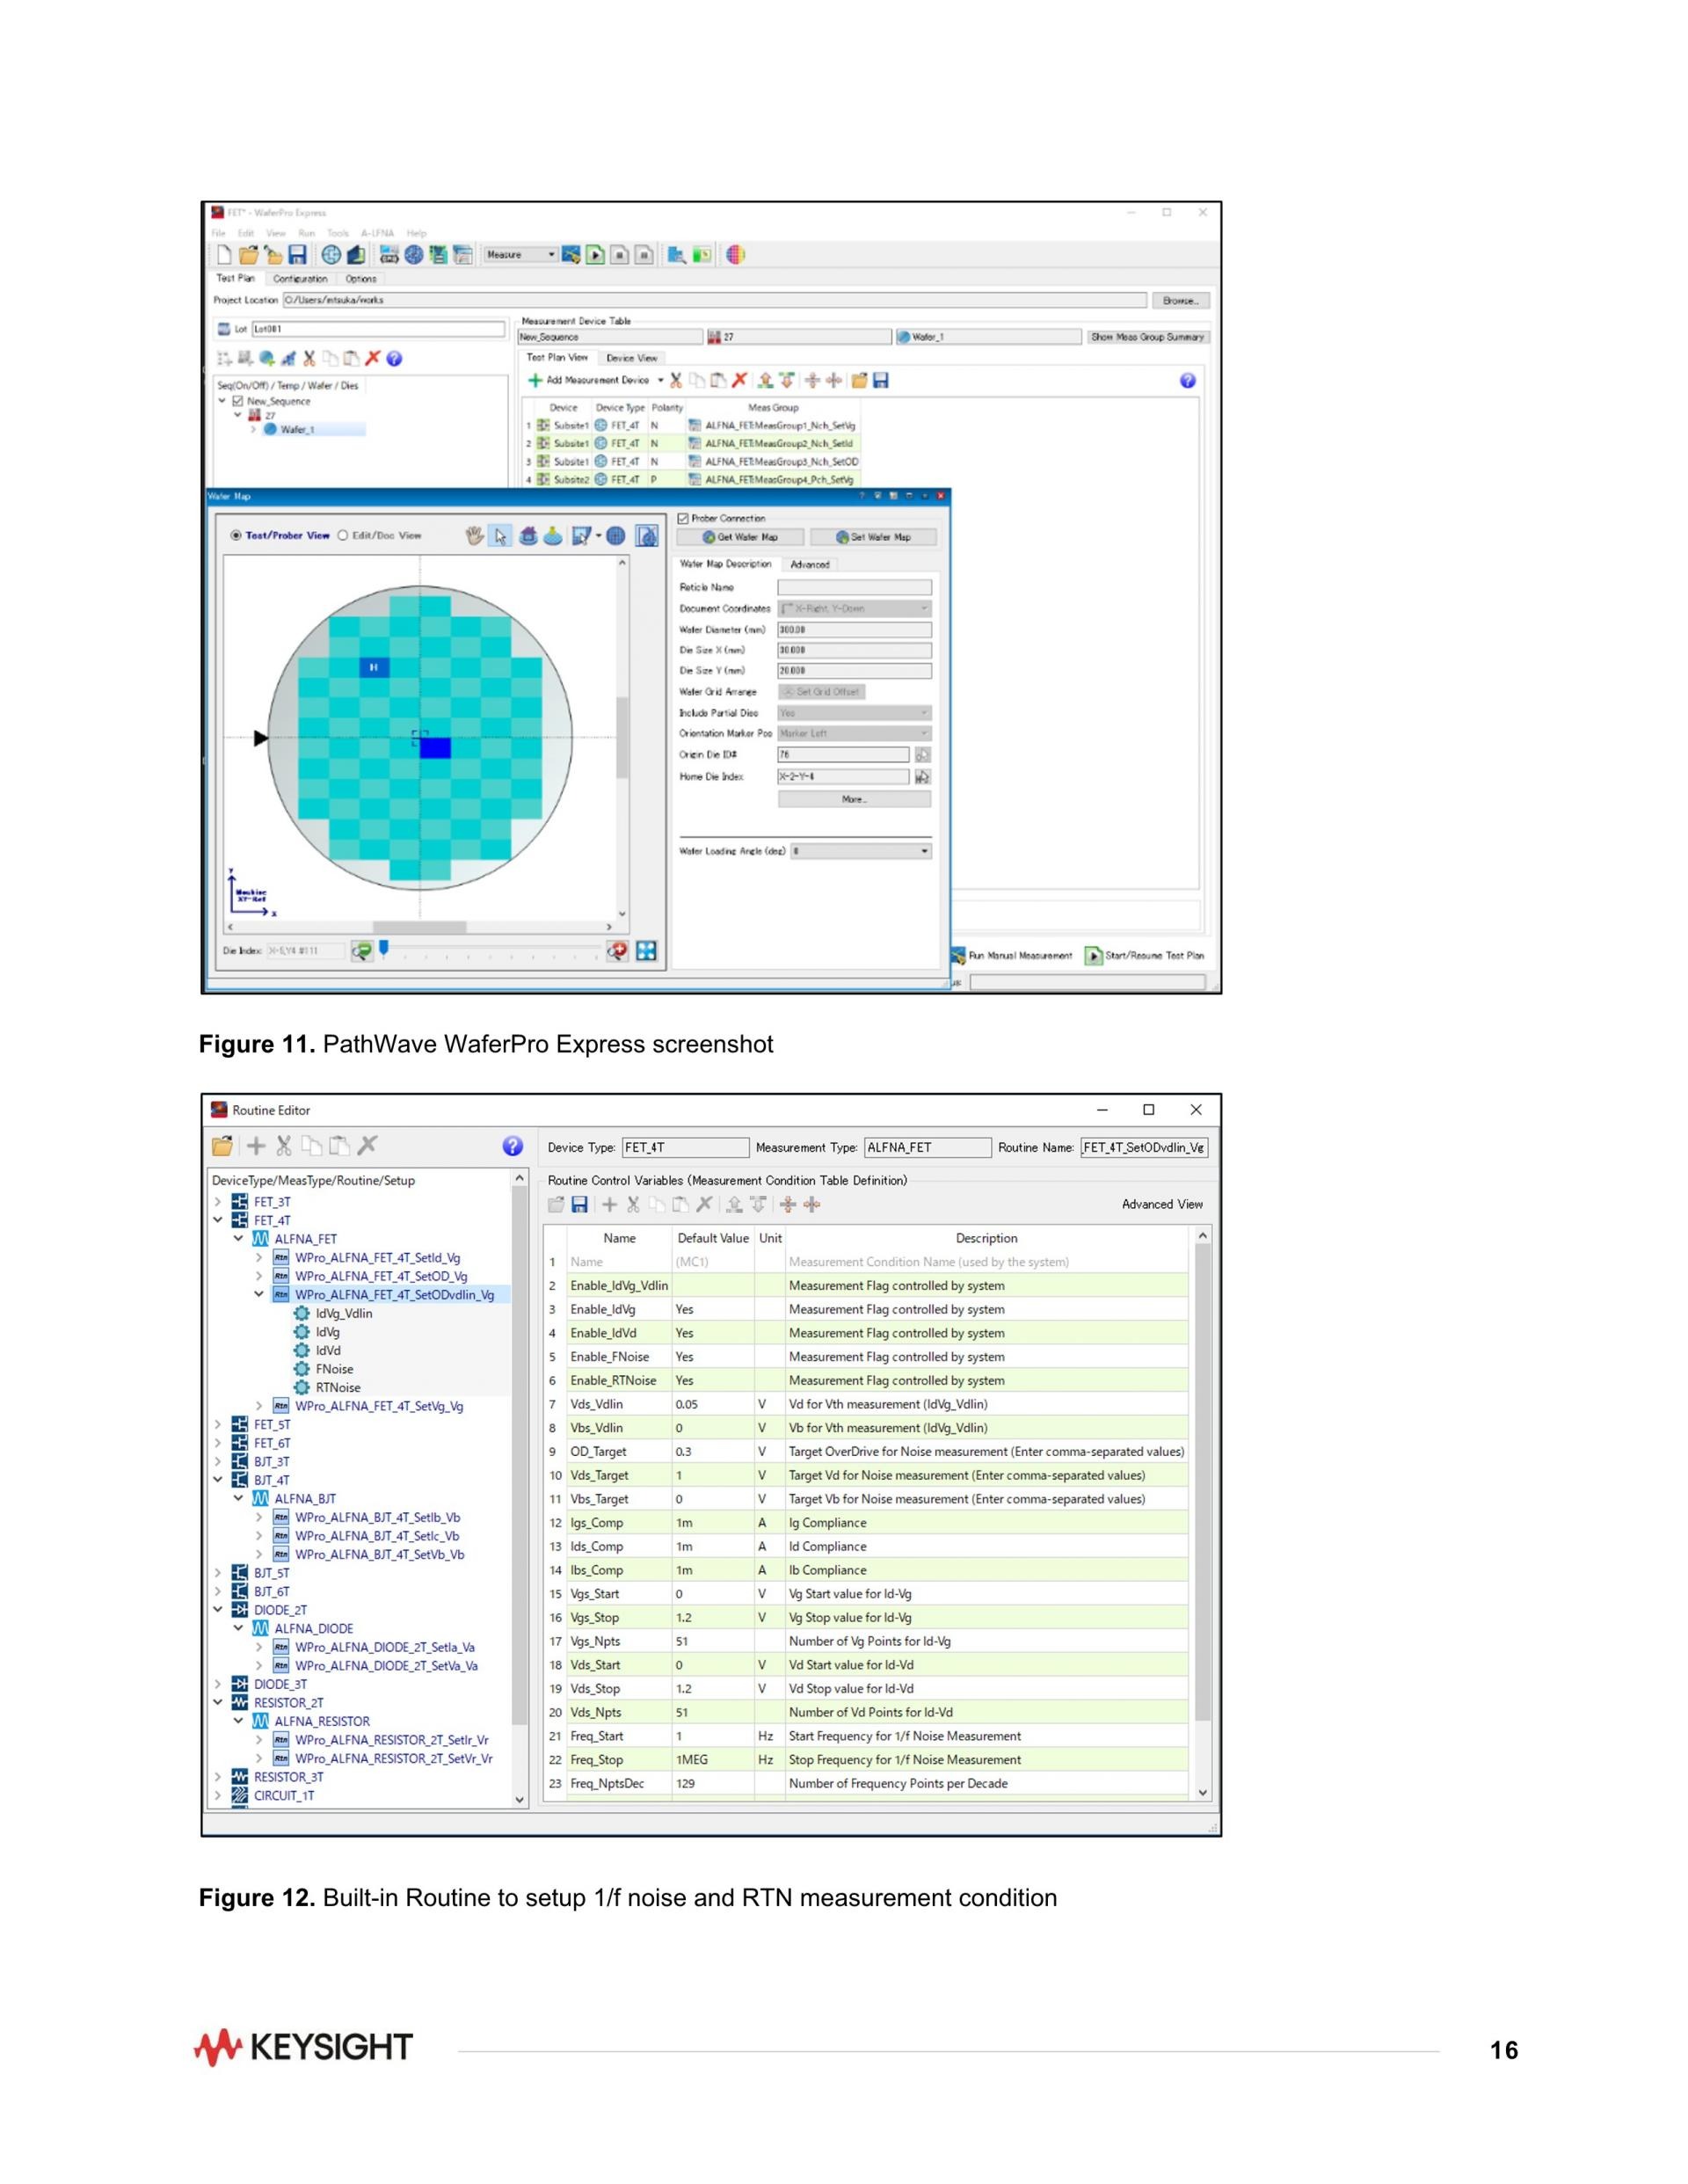Click the zoom-in magnifier below wafer map
1688x2184 pixels.
617,951
